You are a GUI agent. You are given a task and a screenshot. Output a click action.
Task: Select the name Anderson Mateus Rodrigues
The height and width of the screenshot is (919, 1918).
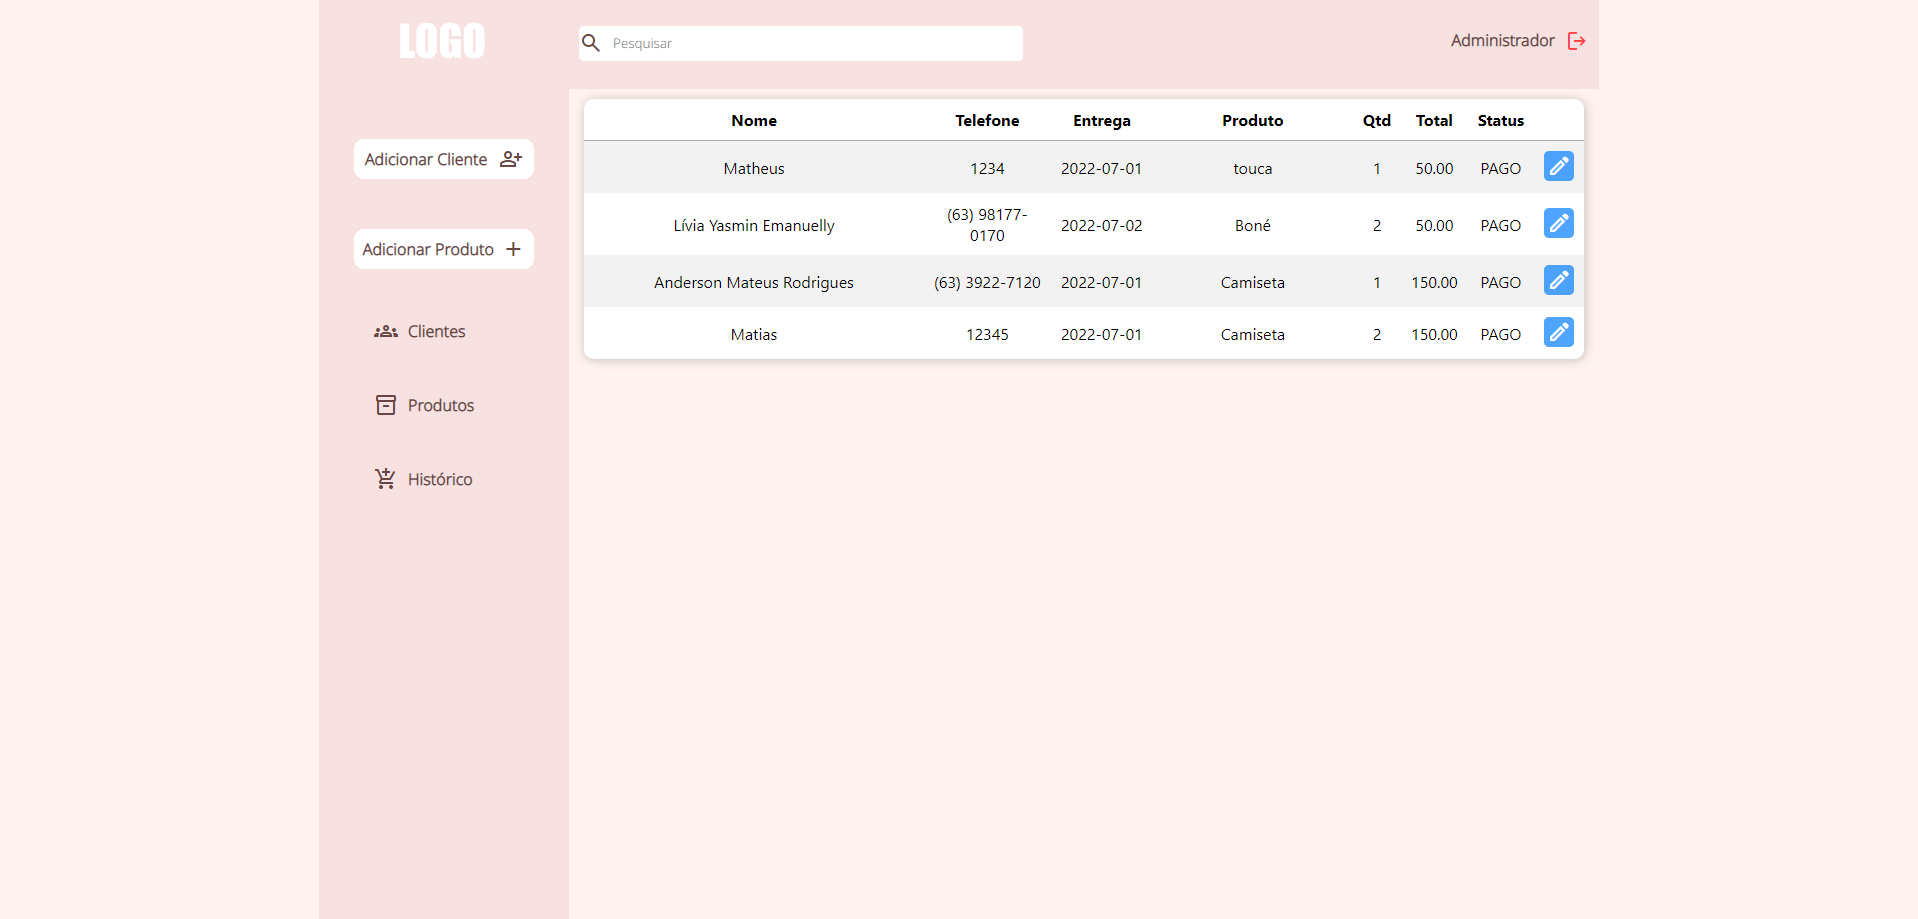coord(754,282)
